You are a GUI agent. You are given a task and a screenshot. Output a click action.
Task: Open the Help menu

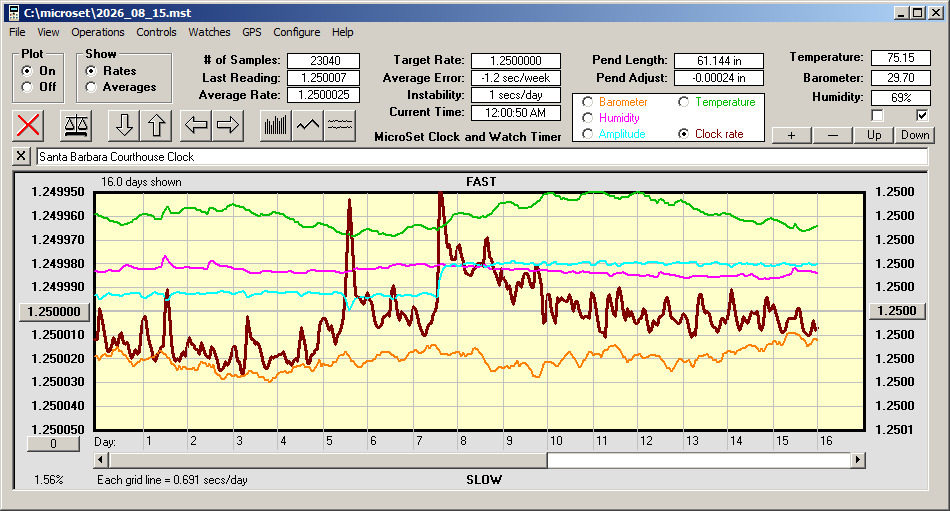(342, 32)
